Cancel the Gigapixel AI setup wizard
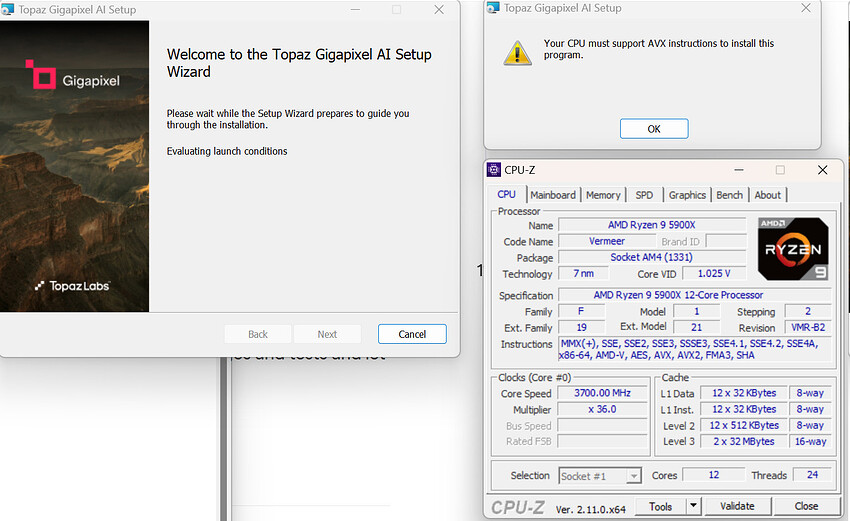This screenshot has width=850, height=521. click(x=412, y=334)
